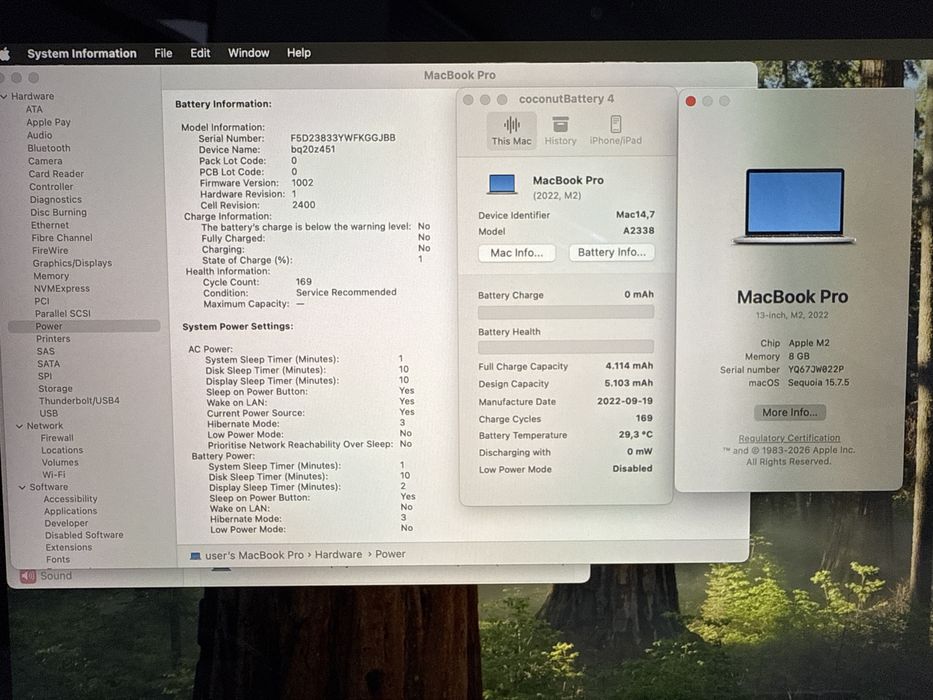The width and height of the screenshot is (933, 700).
Task: Select ATA in the sidebar
Action: coord(34,110)
